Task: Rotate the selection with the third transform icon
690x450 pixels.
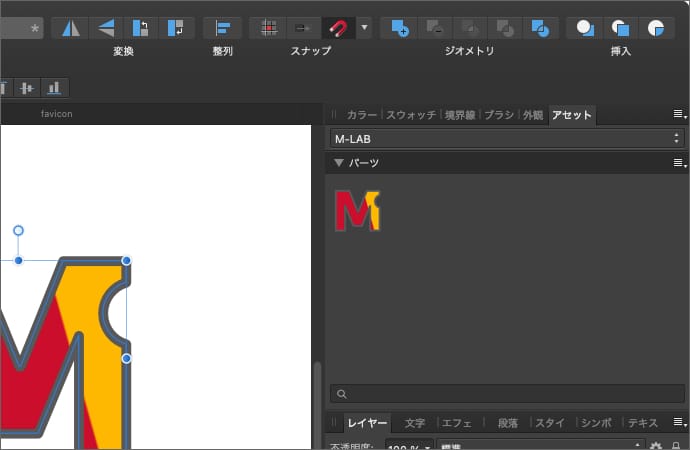Action: pyautogui.click(x=141, y=28)
